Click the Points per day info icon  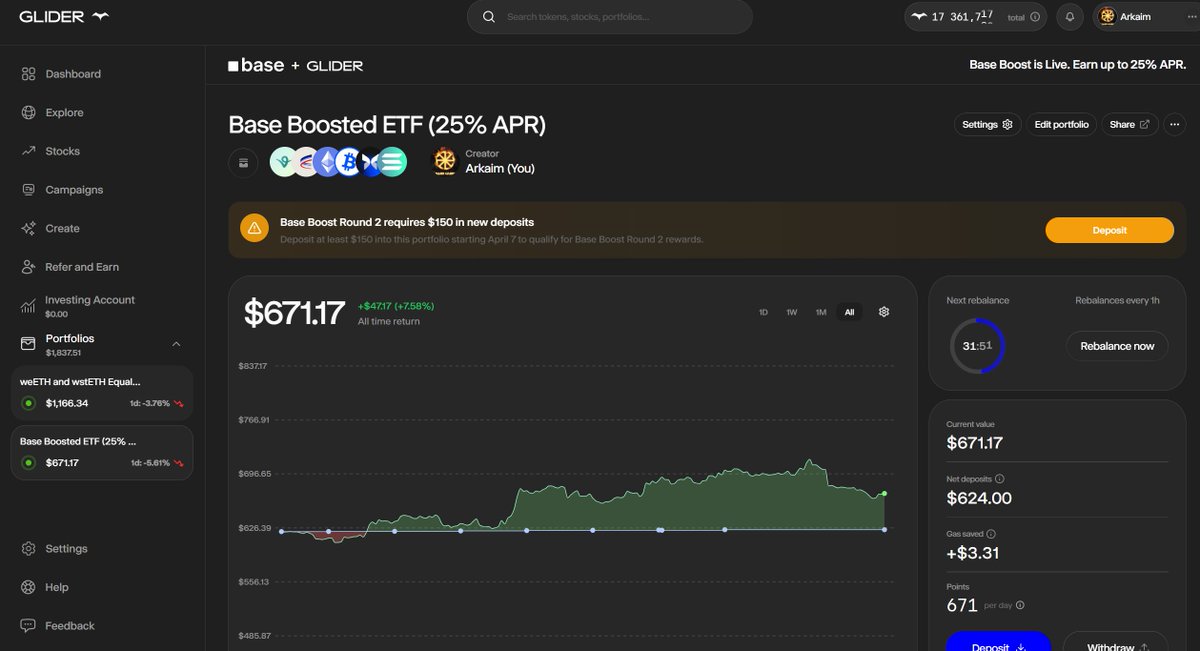coord(1019,605)
